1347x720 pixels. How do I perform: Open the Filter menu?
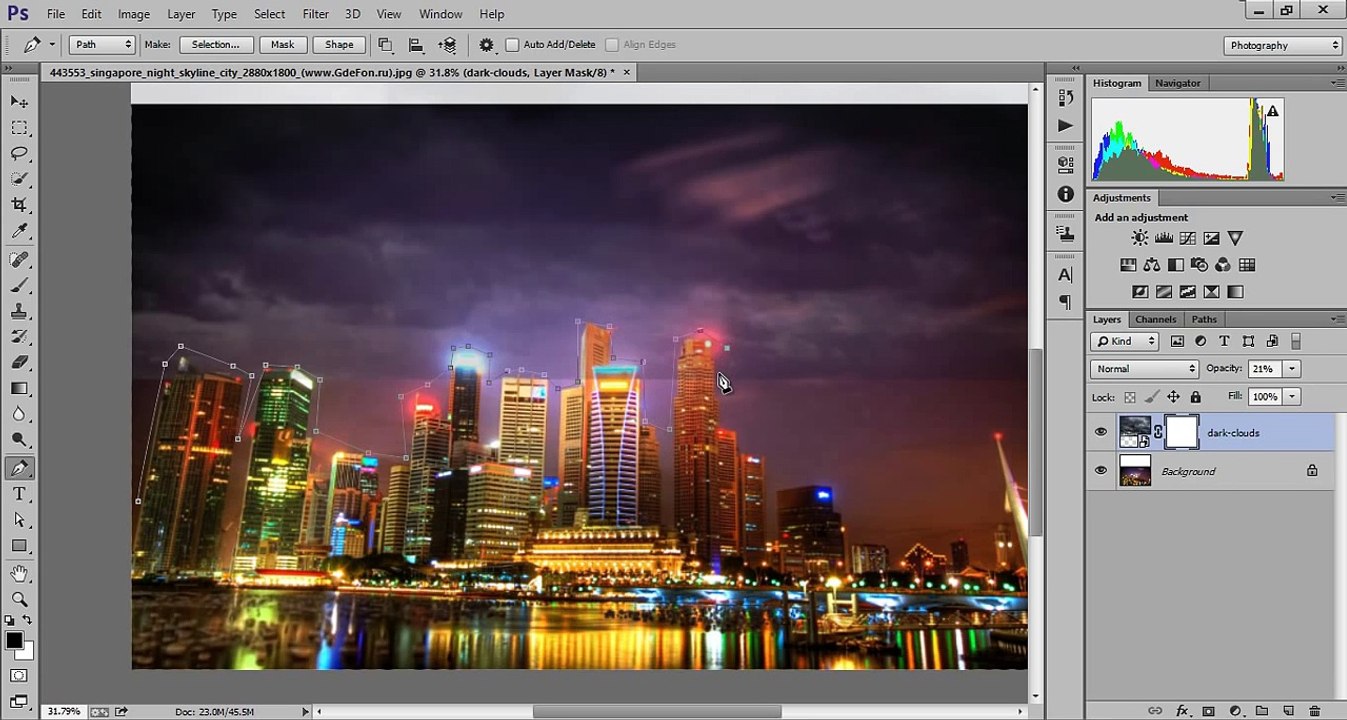pyautogui.click(x=315, y=14)
